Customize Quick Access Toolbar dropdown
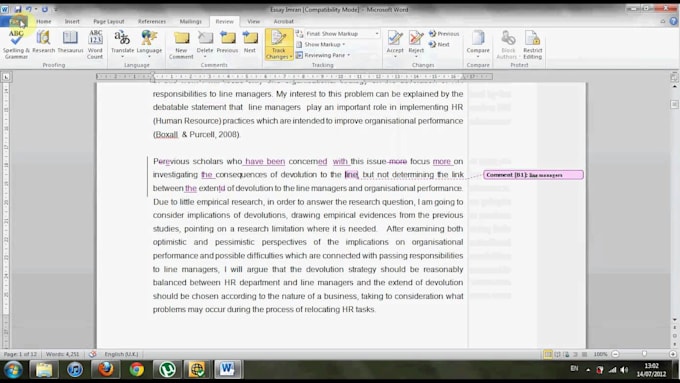 pyautogui.click(x=56, y=9)
